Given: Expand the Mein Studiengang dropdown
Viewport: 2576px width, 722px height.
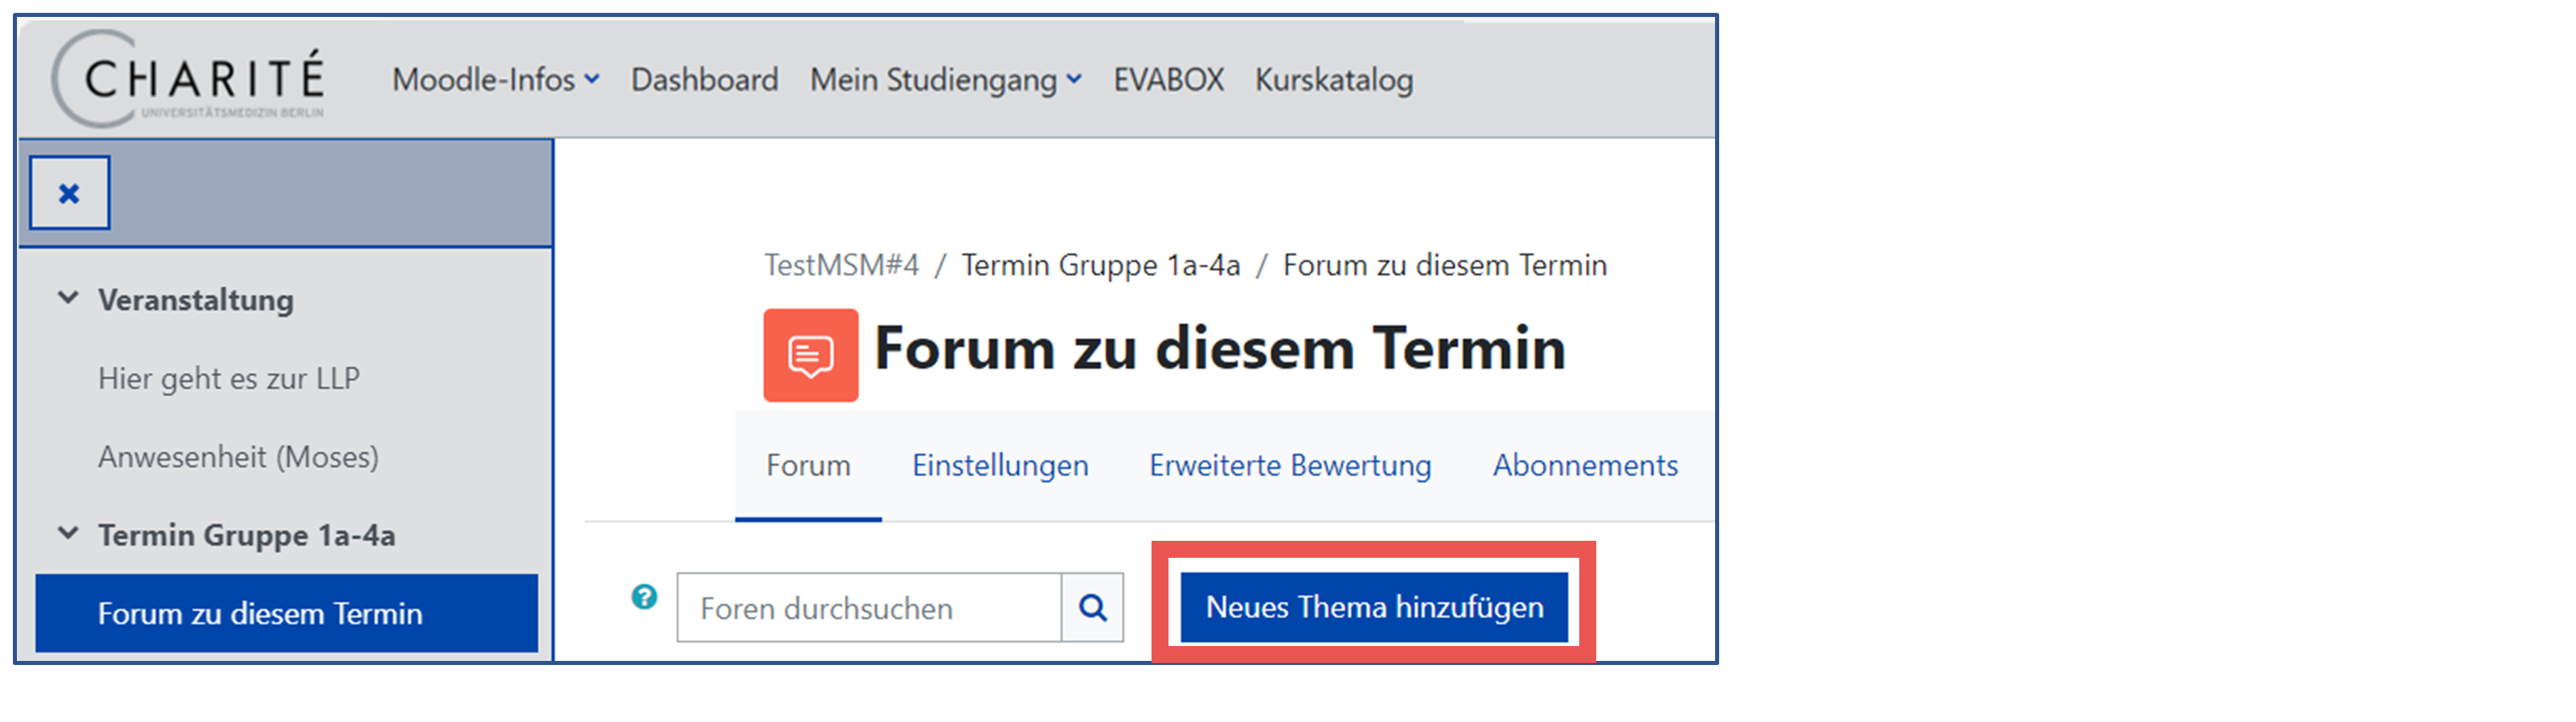Looking at the screenshot, I should point(946,79).
